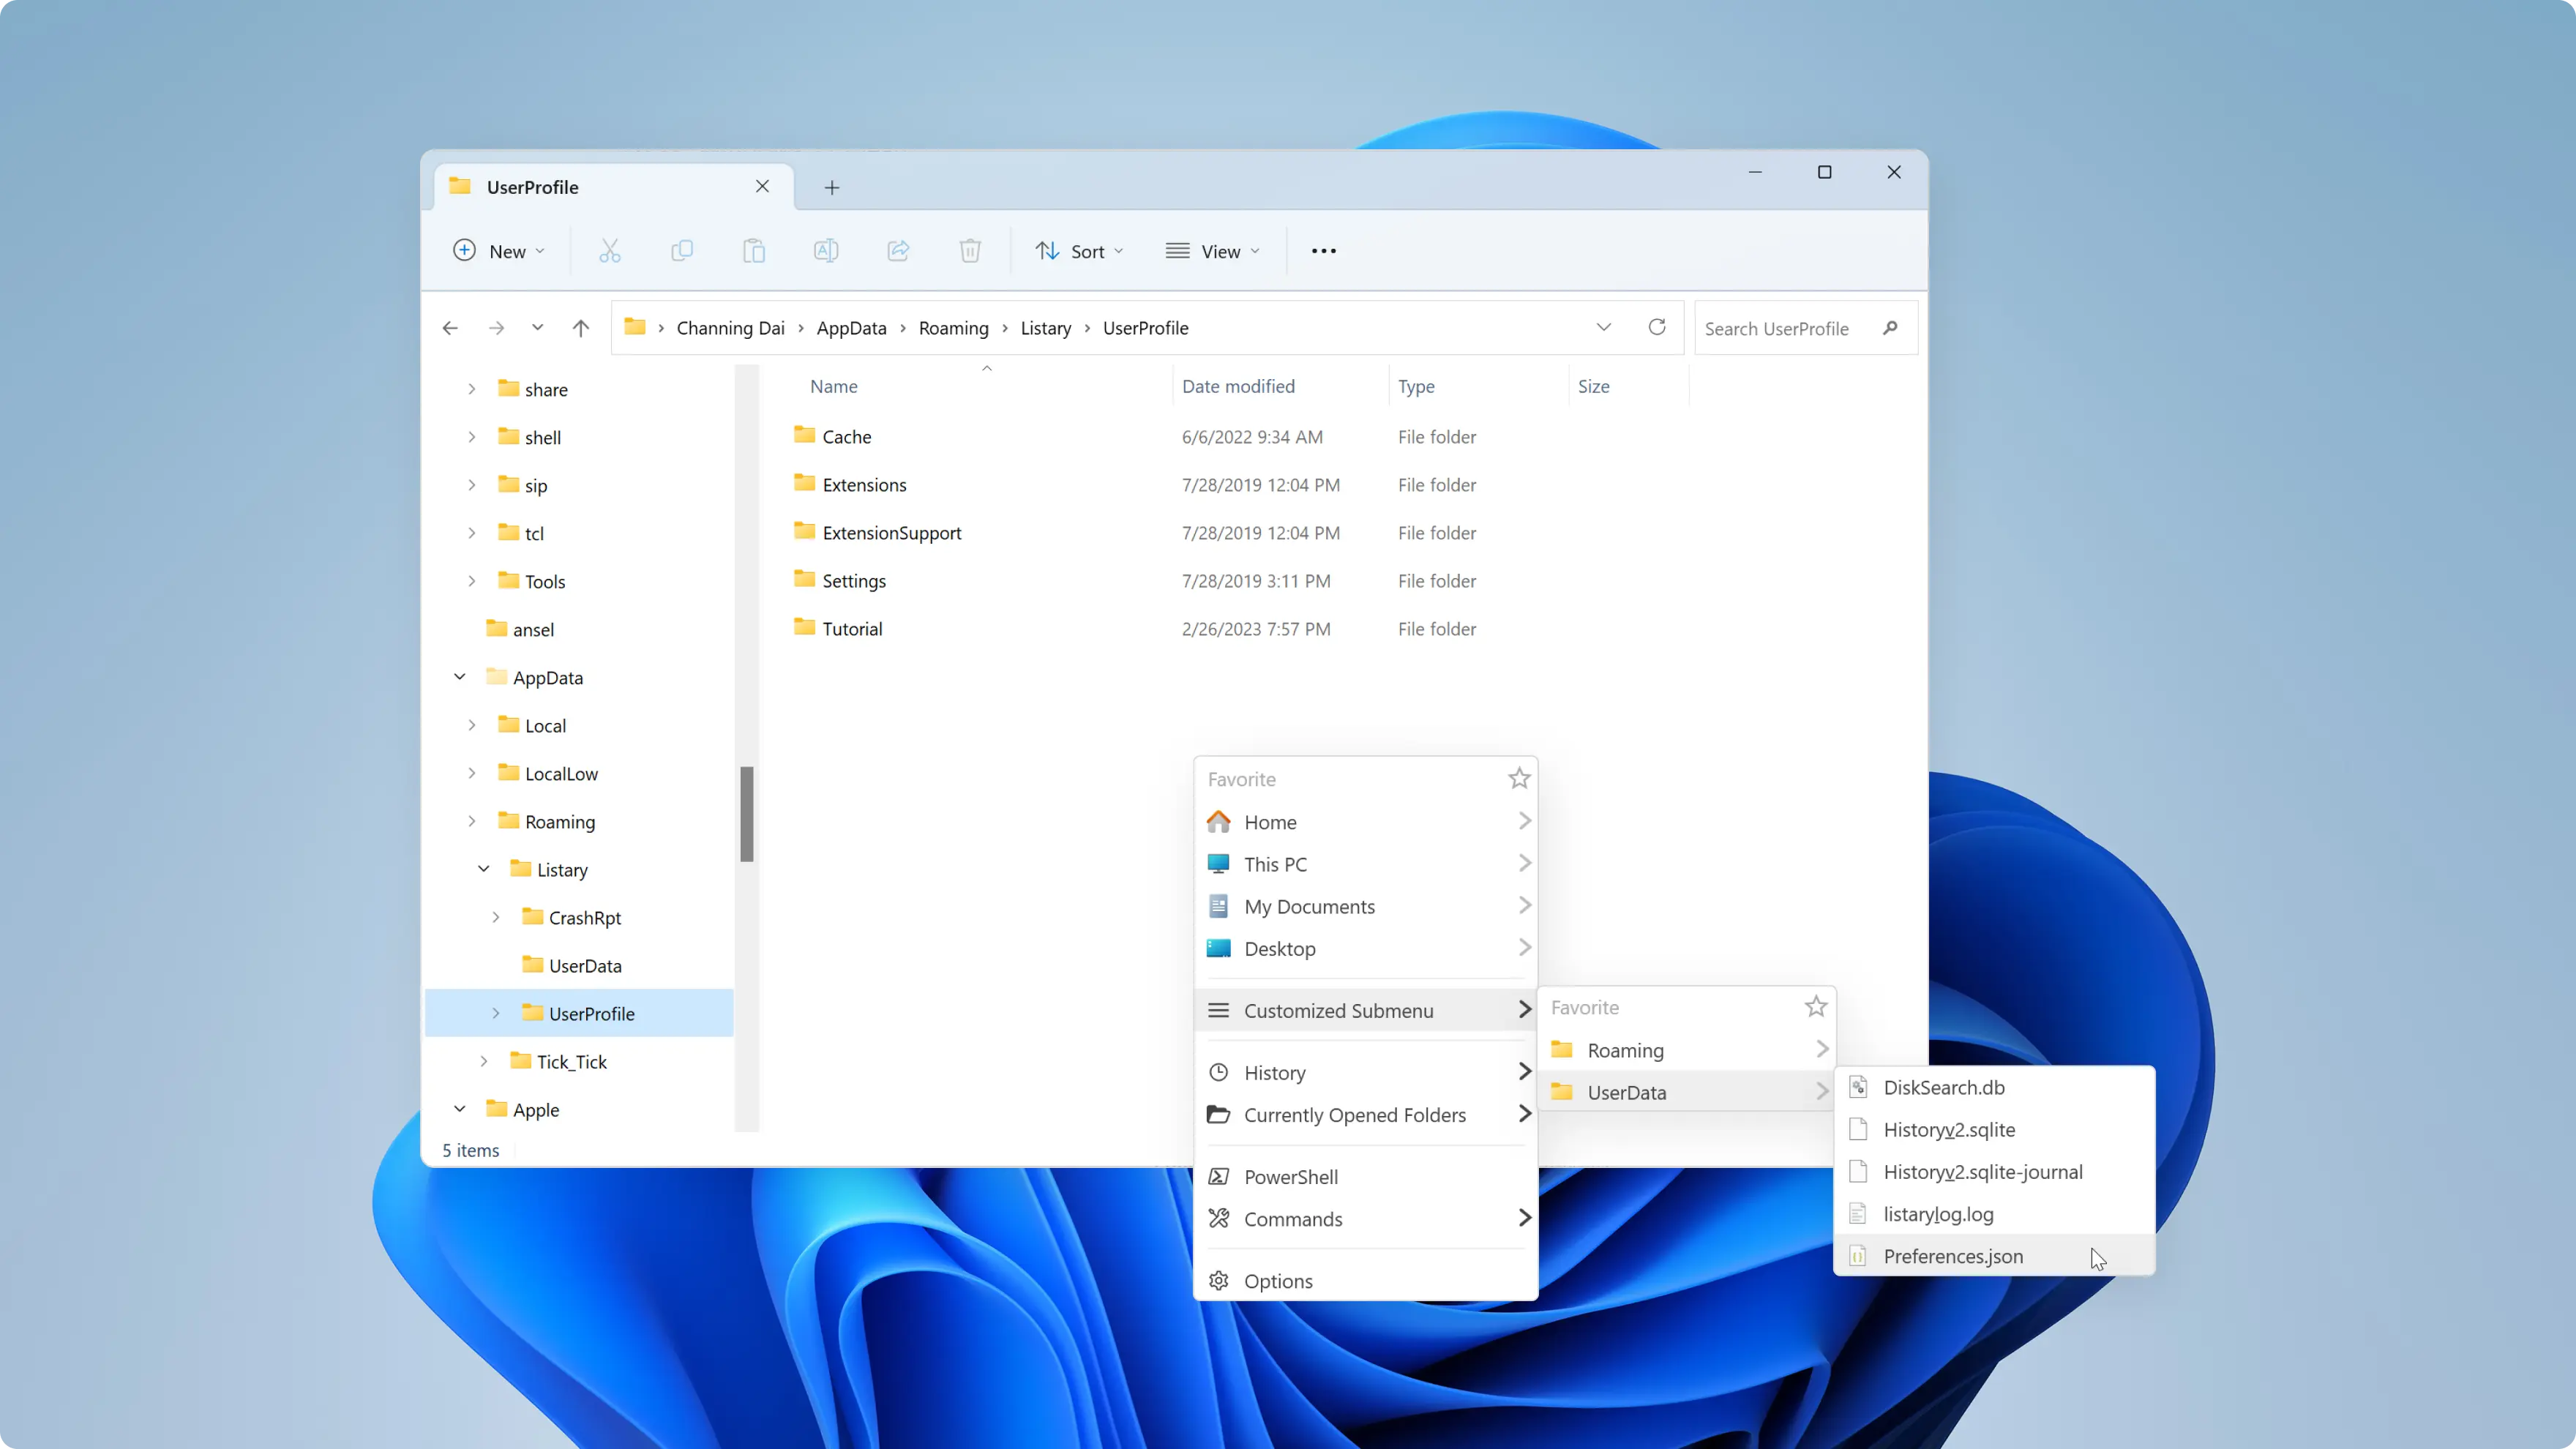Expand the LocalLow tree node
The width and height of the screenshot is (2576, 1449).
coord(472,773)
